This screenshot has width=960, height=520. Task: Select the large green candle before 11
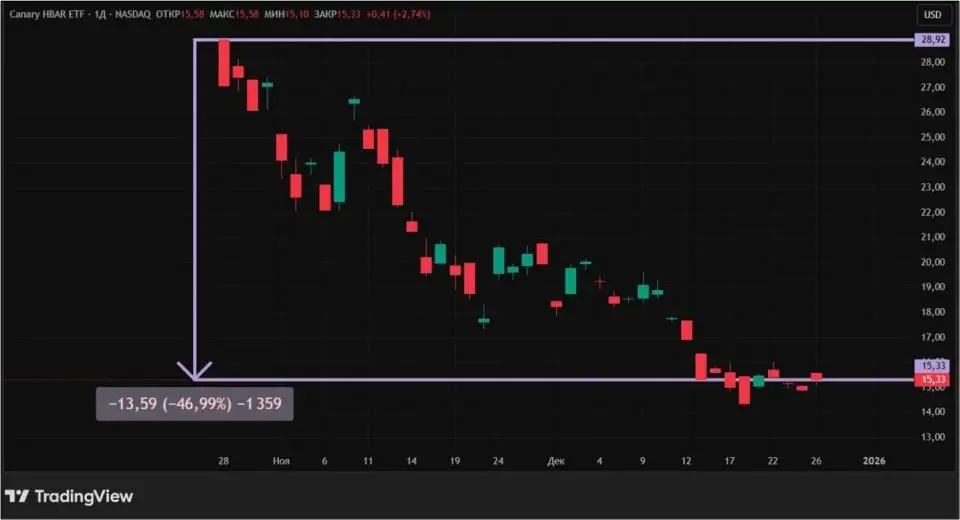tap(339, 177)
